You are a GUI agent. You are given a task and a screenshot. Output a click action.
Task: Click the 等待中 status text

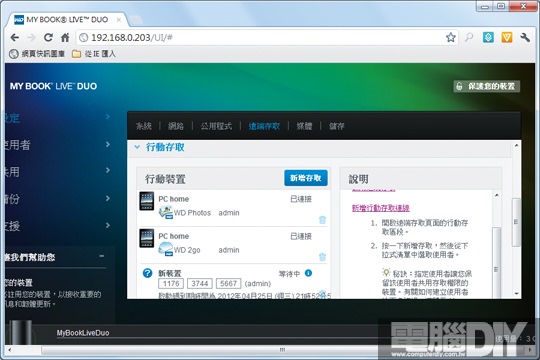[x=289, y=274]
